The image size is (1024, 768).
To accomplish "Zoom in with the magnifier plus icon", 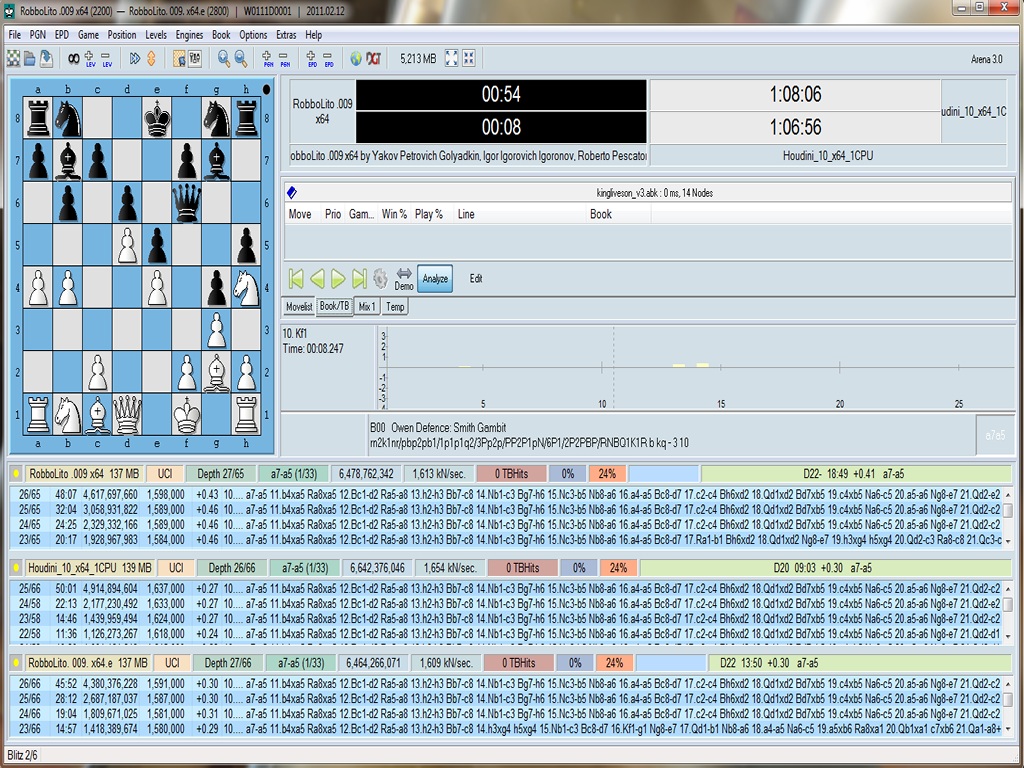I will [x=224, y=59].
